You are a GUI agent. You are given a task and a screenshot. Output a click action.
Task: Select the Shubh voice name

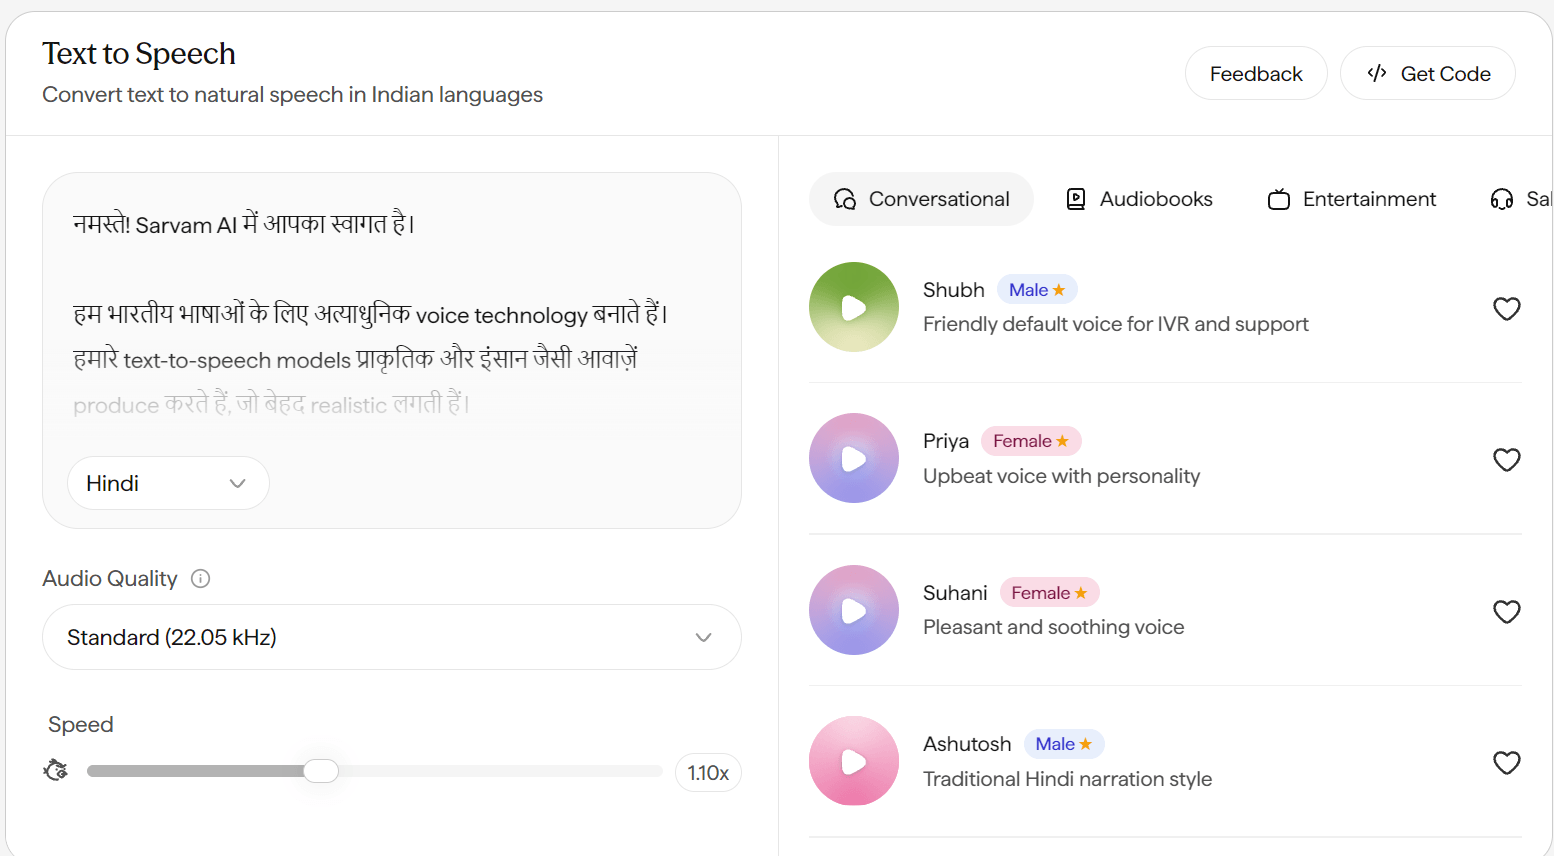pos(954,290)
